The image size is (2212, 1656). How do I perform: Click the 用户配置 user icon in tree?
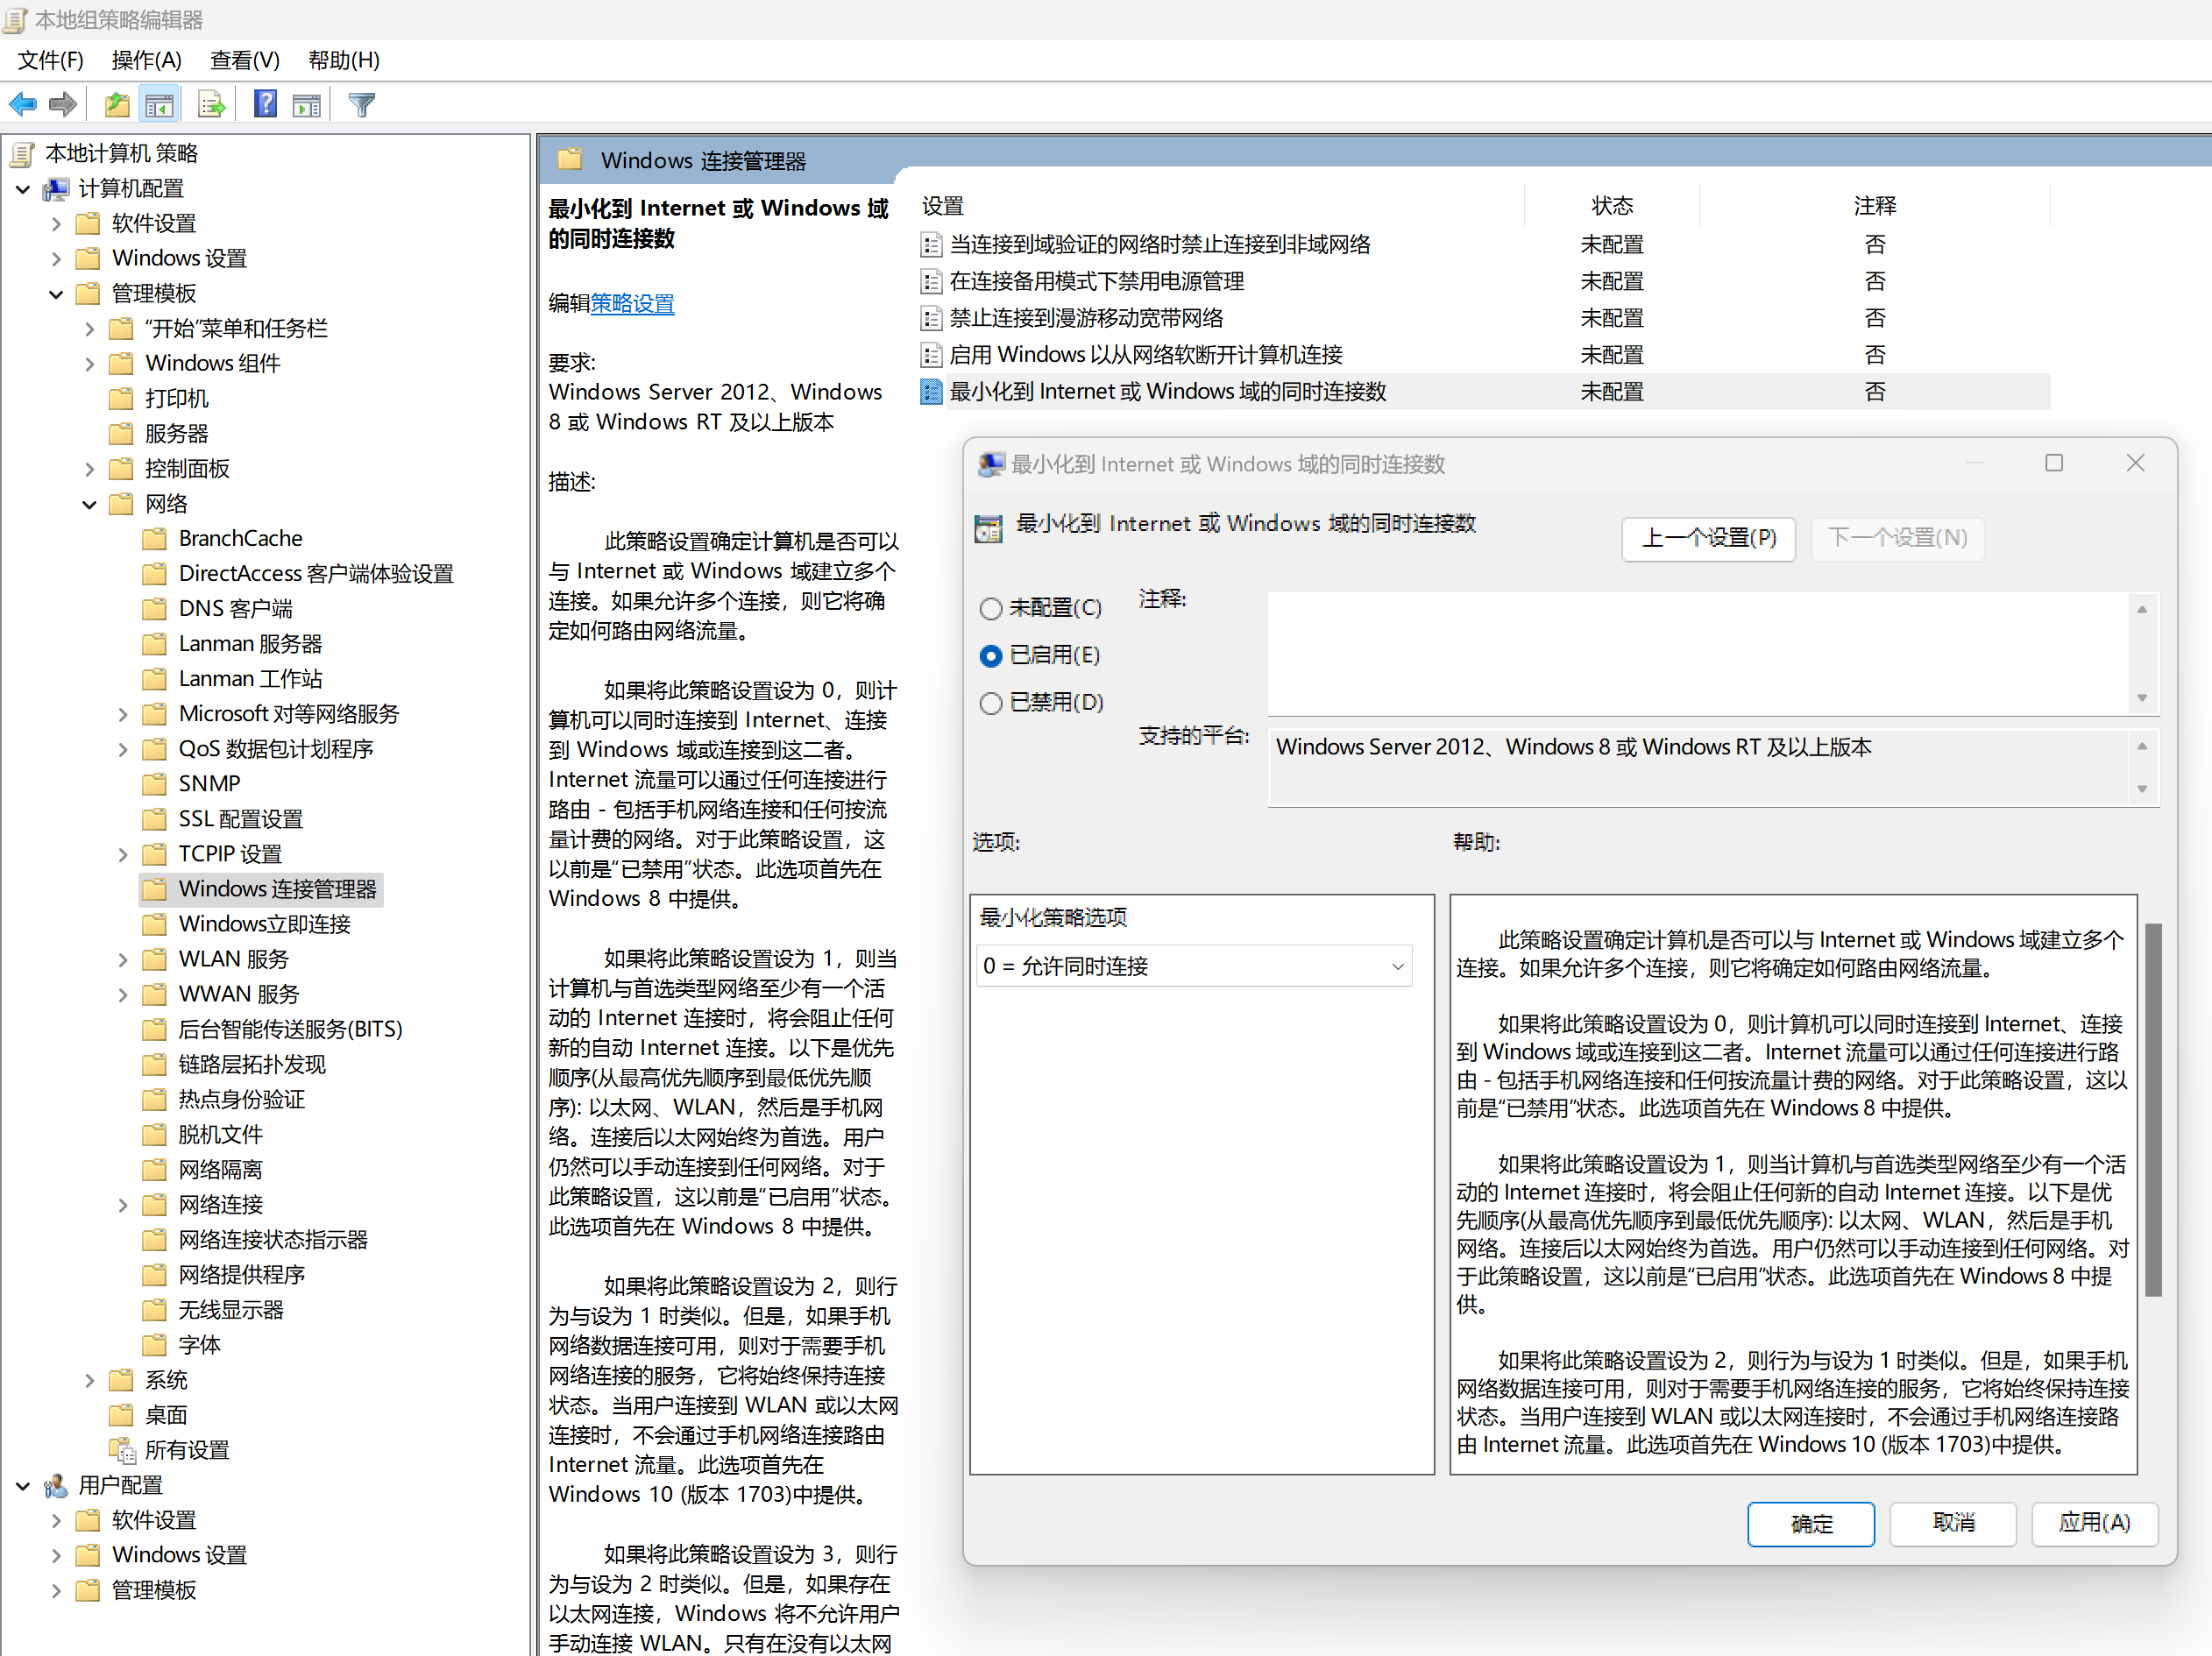56,1485
